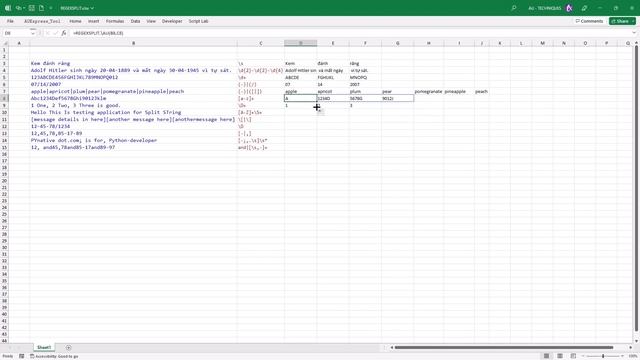This screenshot has width=640, height=360.
Task: Select the cell containing '07/14/2007'
Action: (x=133, y=84)
